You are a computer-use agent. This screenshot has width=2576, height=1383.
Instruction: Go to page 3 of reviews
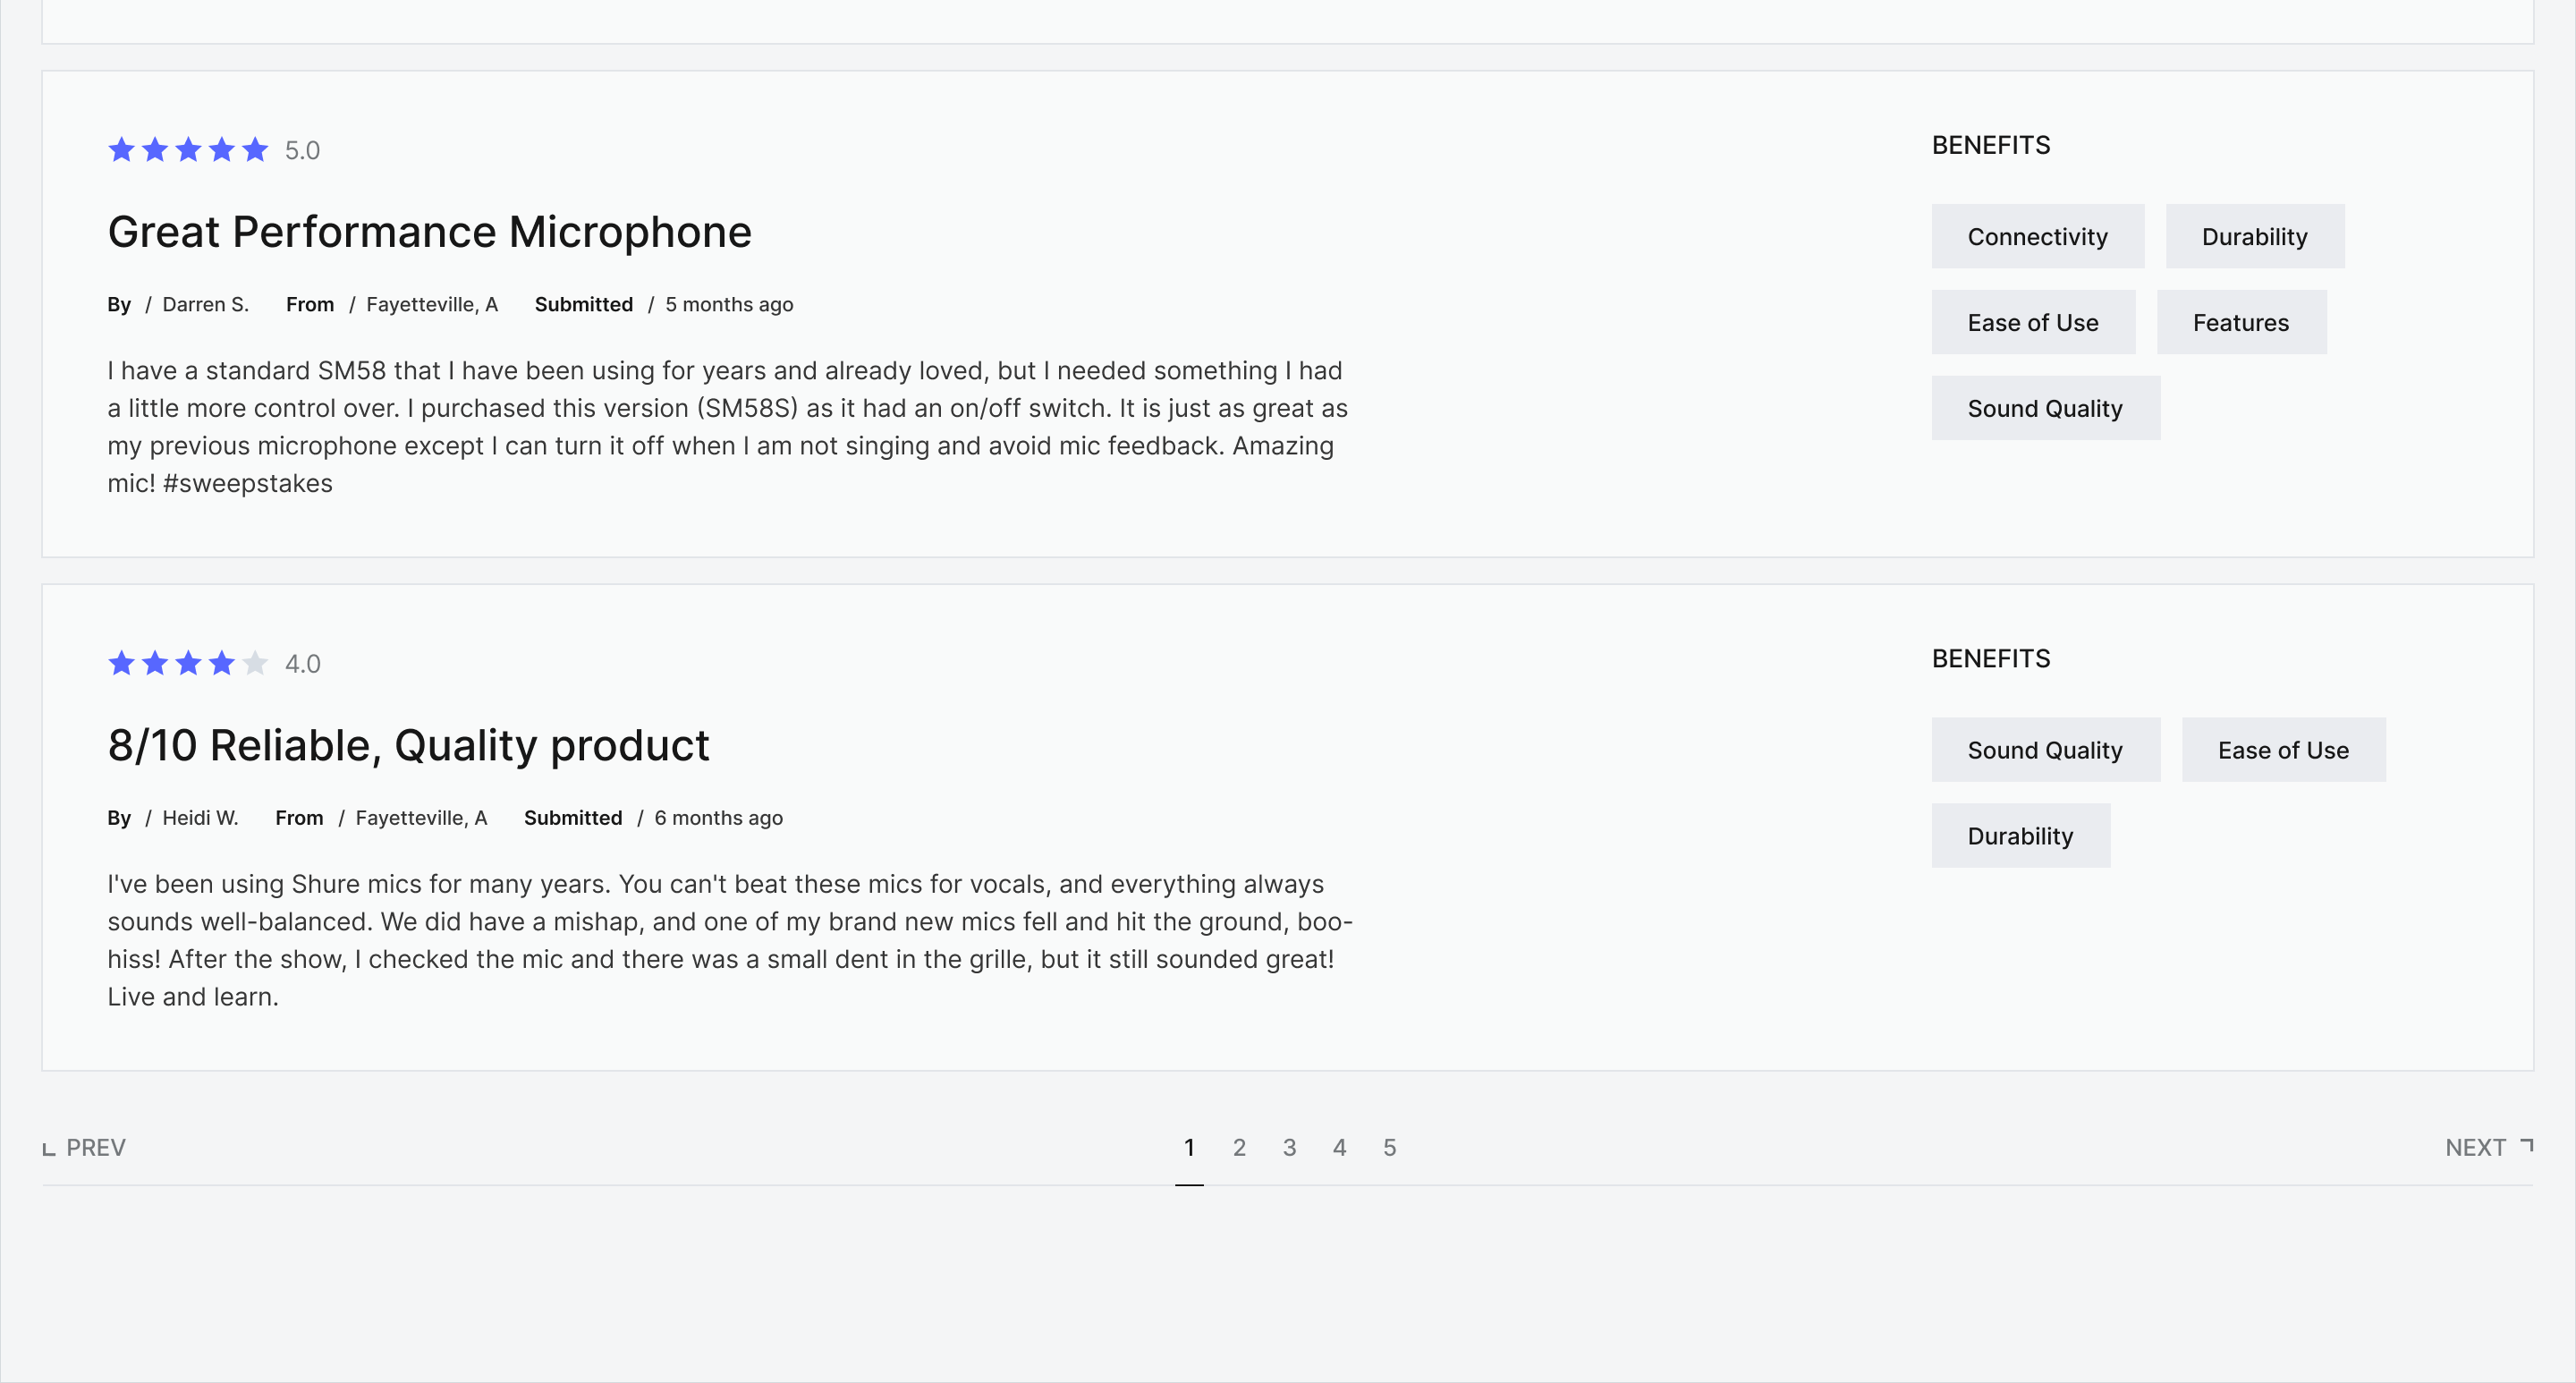click(x=1289, y=1147)
